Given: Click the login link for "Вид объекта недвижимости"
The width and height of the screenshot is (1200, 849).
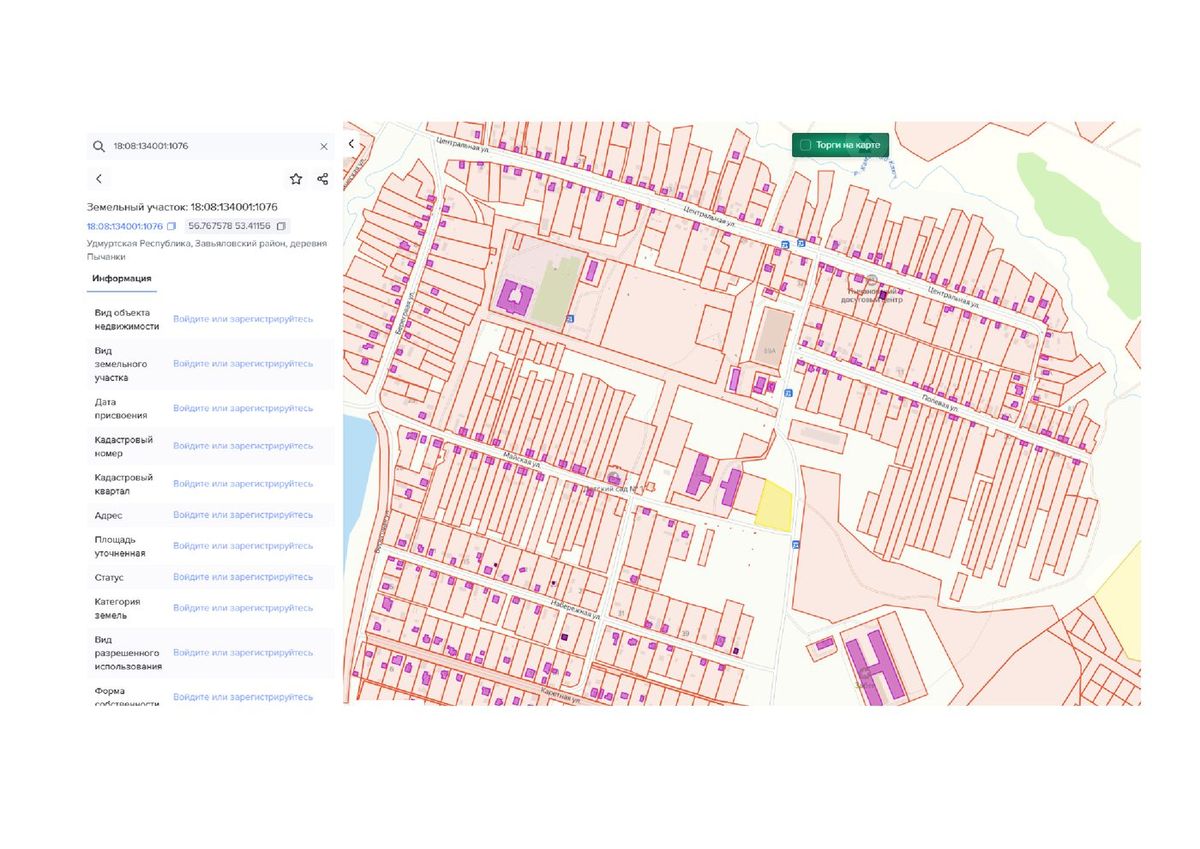Looking at the screenshot, I should pyautogui.click(x=243, y=319).
